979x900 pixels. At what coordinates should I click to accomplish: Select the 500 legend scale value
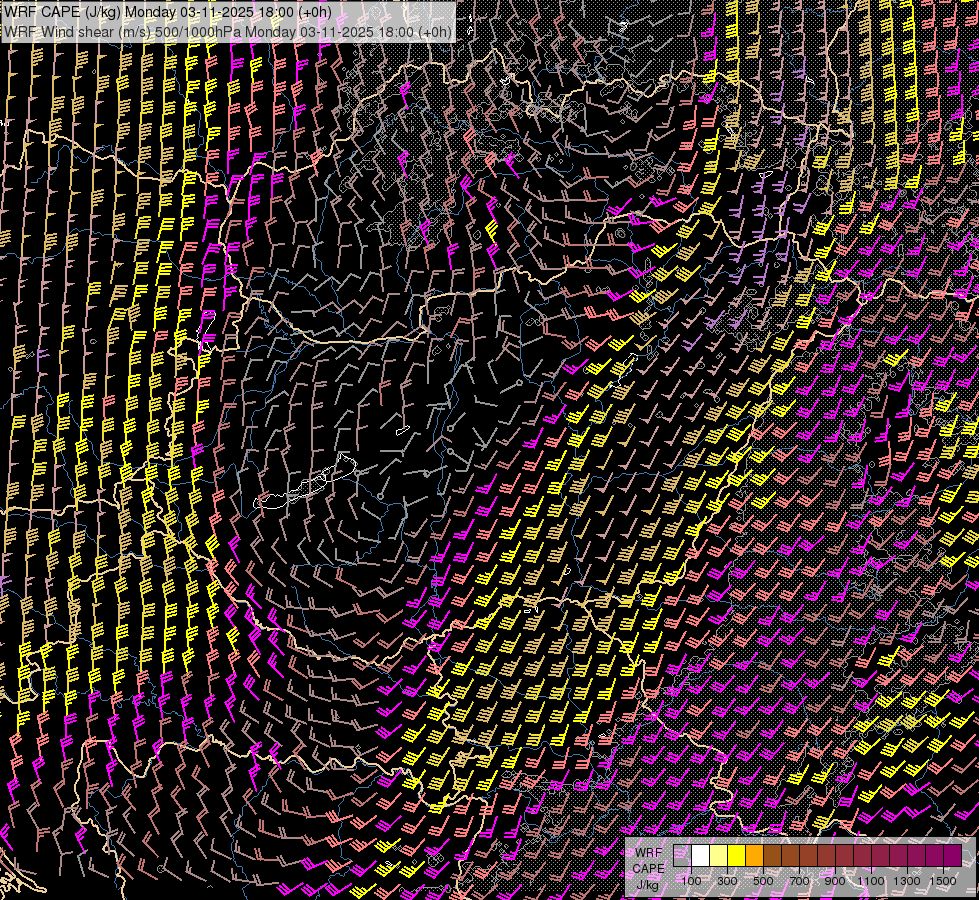(x=764, y=881)
